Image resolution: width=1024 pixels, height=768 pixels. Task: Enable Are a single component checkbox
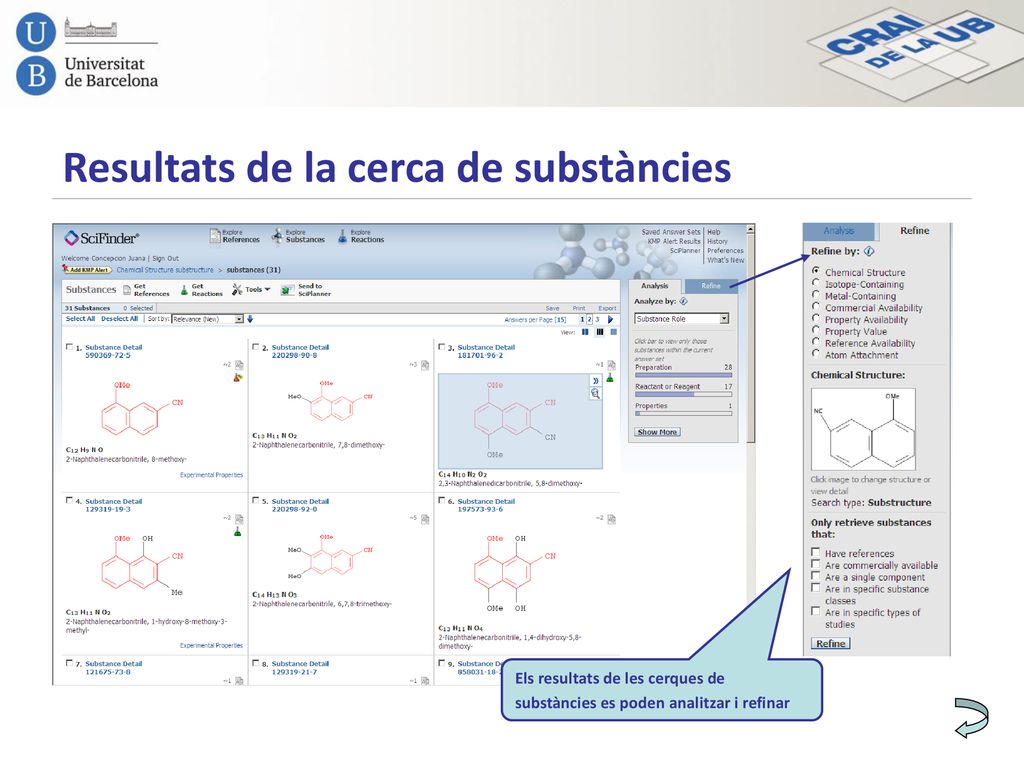[816, 576]
